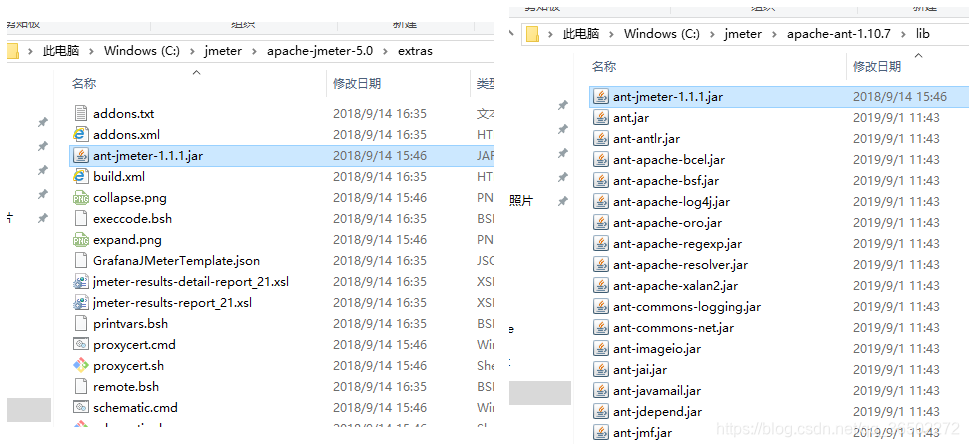
Task: Select the file name remote.bsh
Action: tap(126, 387)
